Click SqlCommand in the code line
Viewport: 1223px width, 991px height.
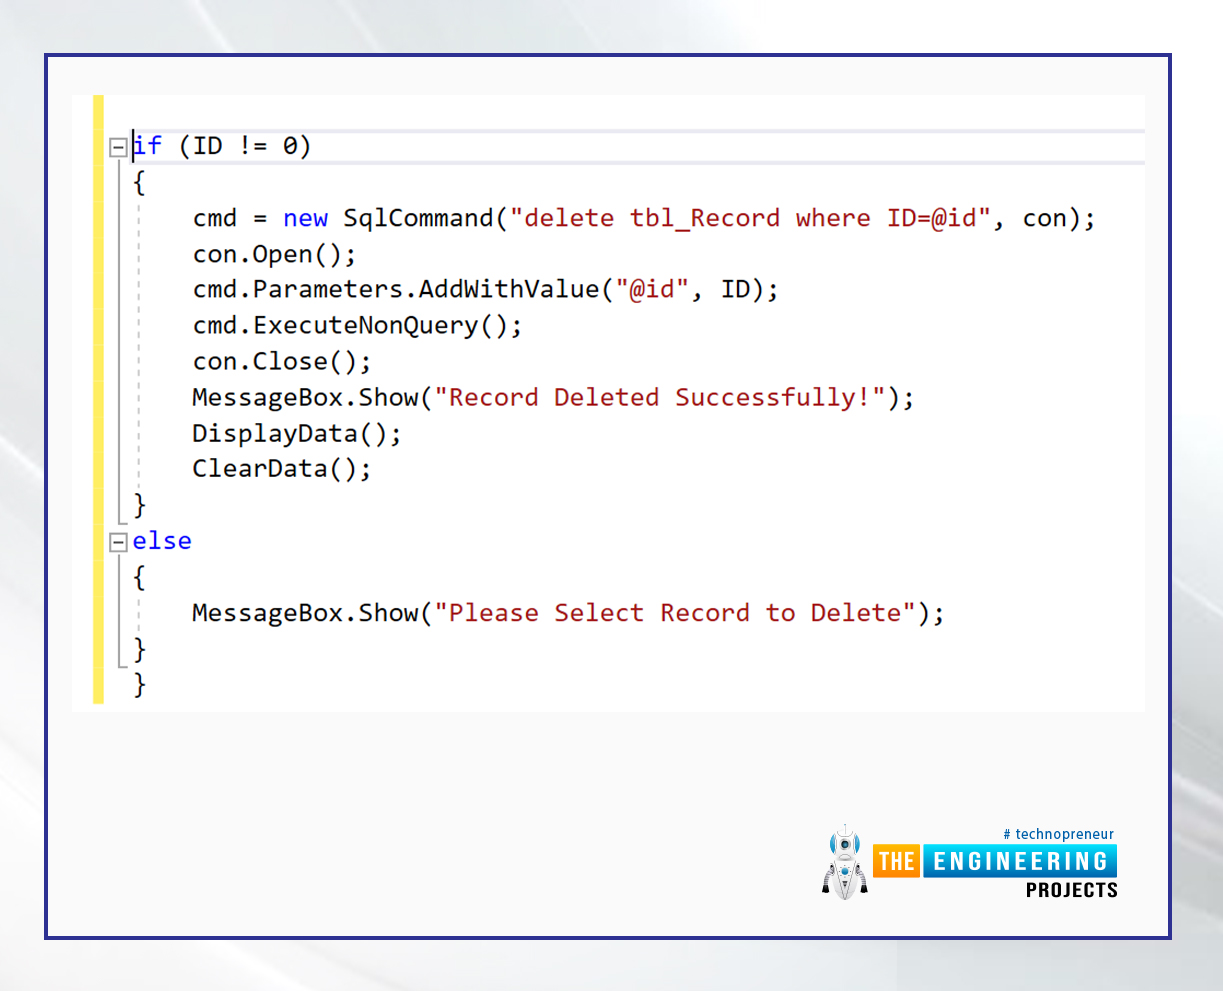tap(419, 218)
